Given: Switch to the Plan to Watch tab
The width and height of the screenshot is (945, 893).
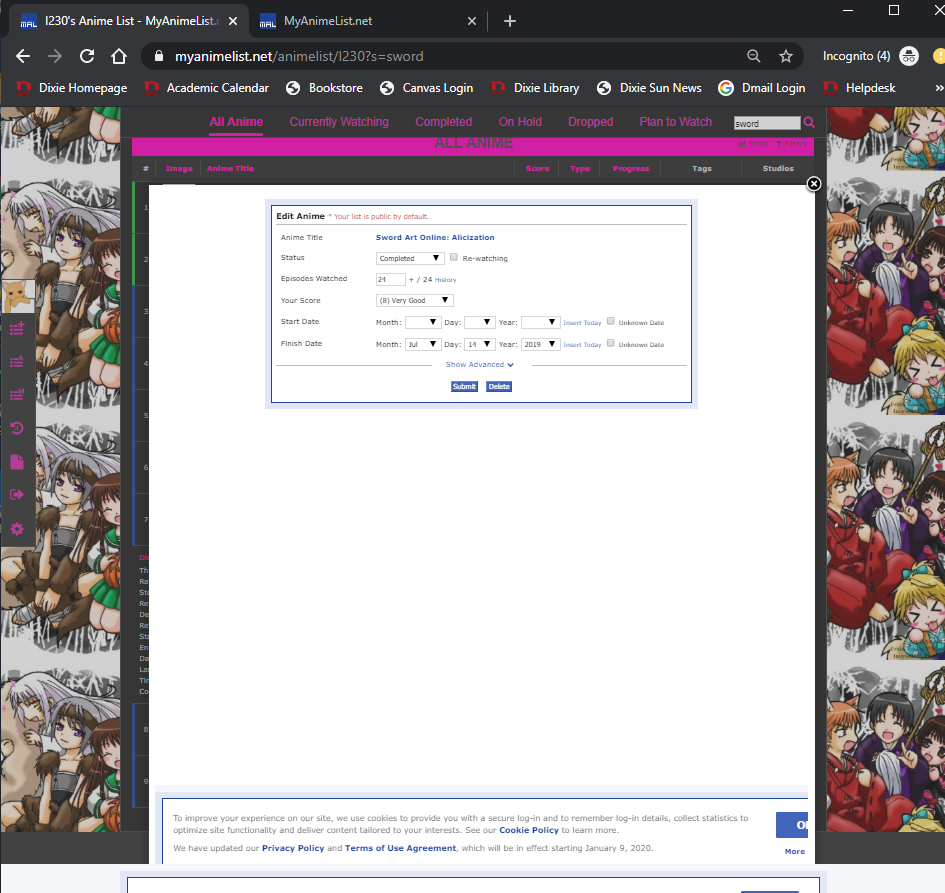Looking at the screenshot, I should 675,122.
